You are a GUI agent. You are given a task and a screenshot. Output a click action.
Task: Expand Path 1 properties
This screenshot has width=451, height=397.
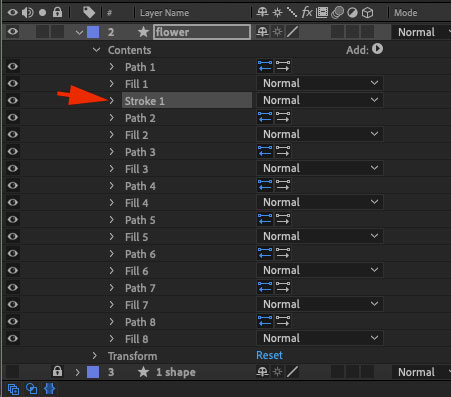point(112,66)
